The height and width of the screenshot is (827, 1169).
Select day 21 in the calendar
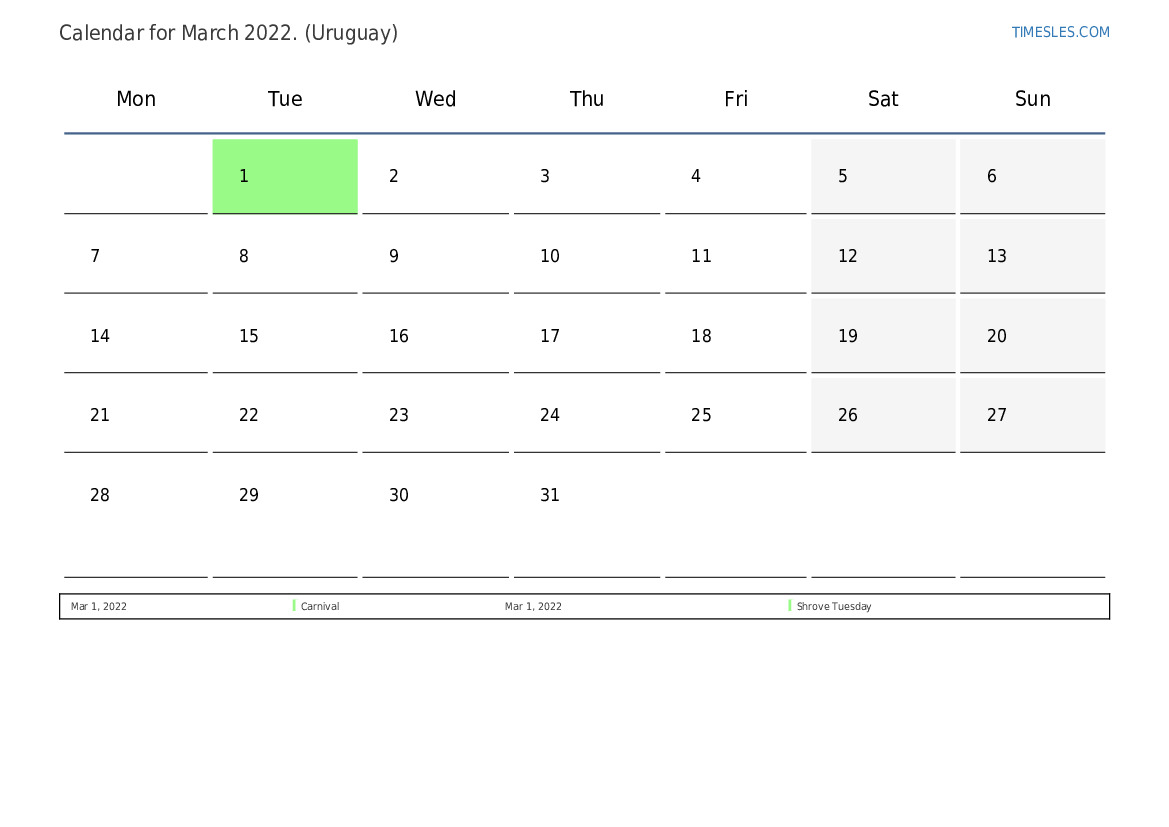[x=136, y=415]
